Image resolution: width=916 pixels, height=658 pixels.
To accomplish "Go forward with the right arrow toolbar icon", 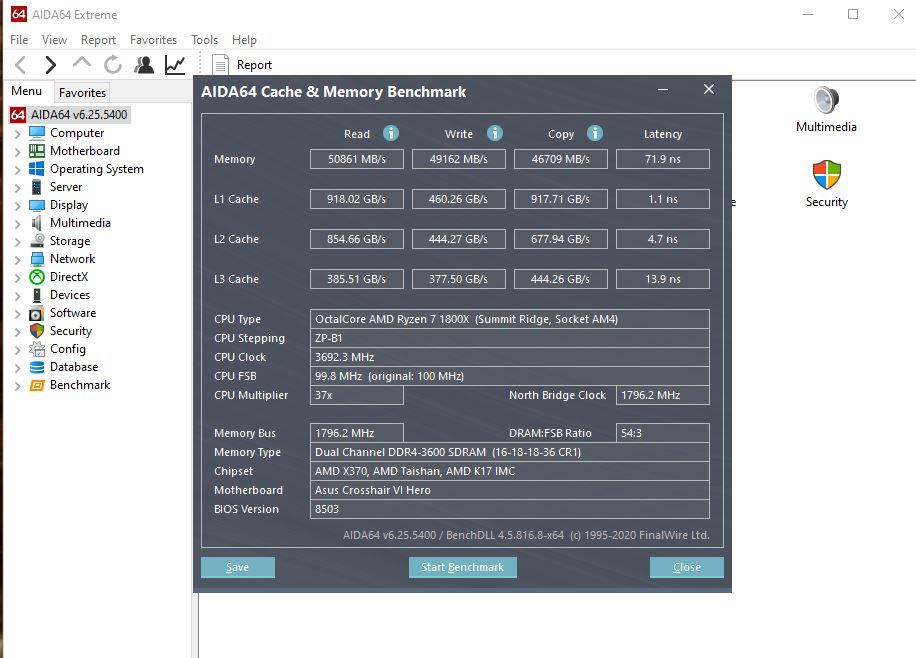I will pyautogui.click(x=51, y=65).
